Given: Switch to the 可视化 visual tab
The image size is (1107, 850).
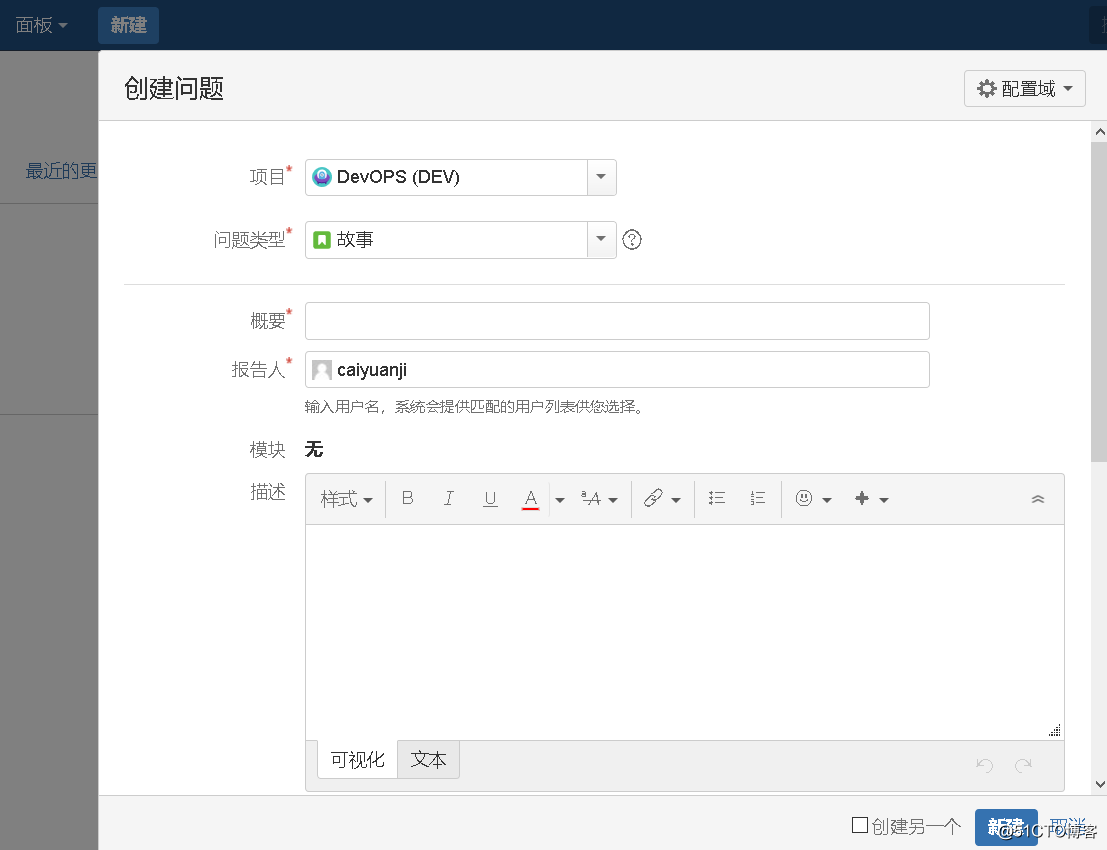Looking at the screenshot, I should pos(357,760).
